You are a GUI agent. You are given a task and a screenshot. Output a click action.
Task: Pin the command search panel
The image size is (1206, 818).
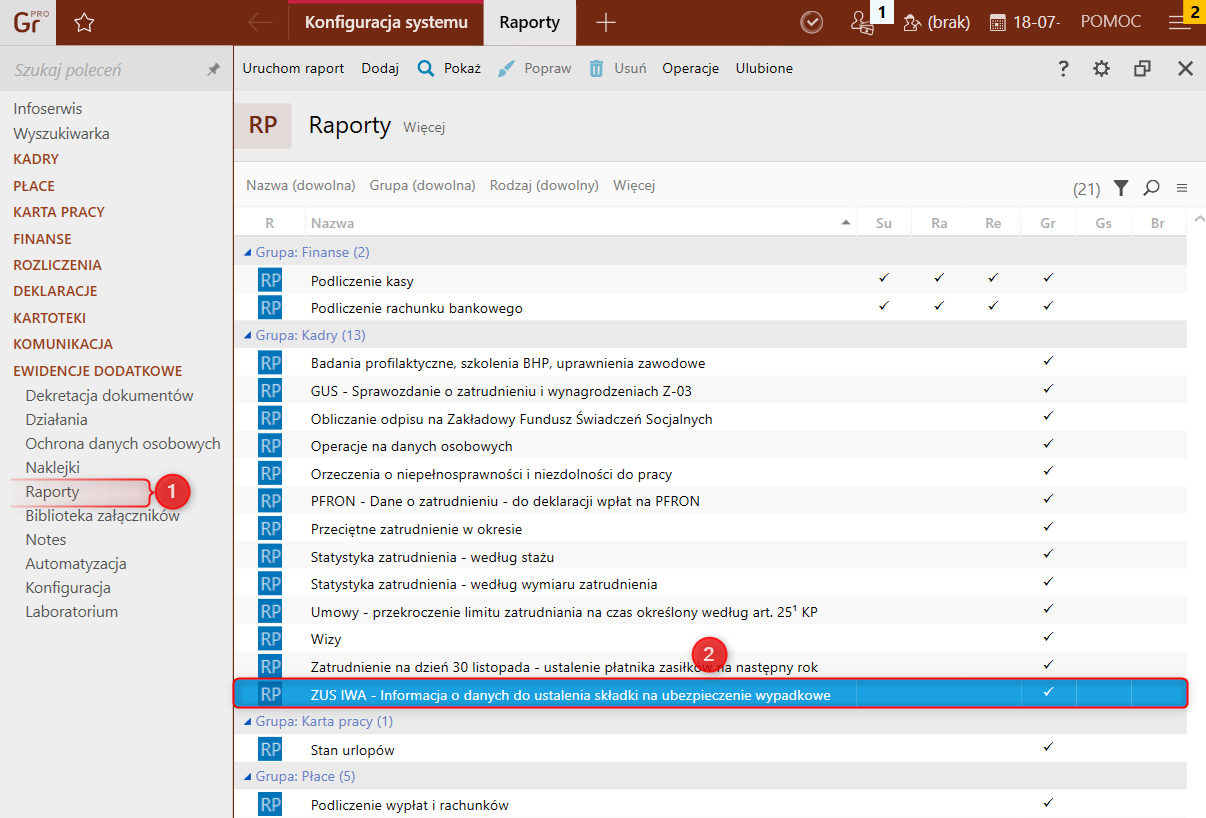(213, 70)
